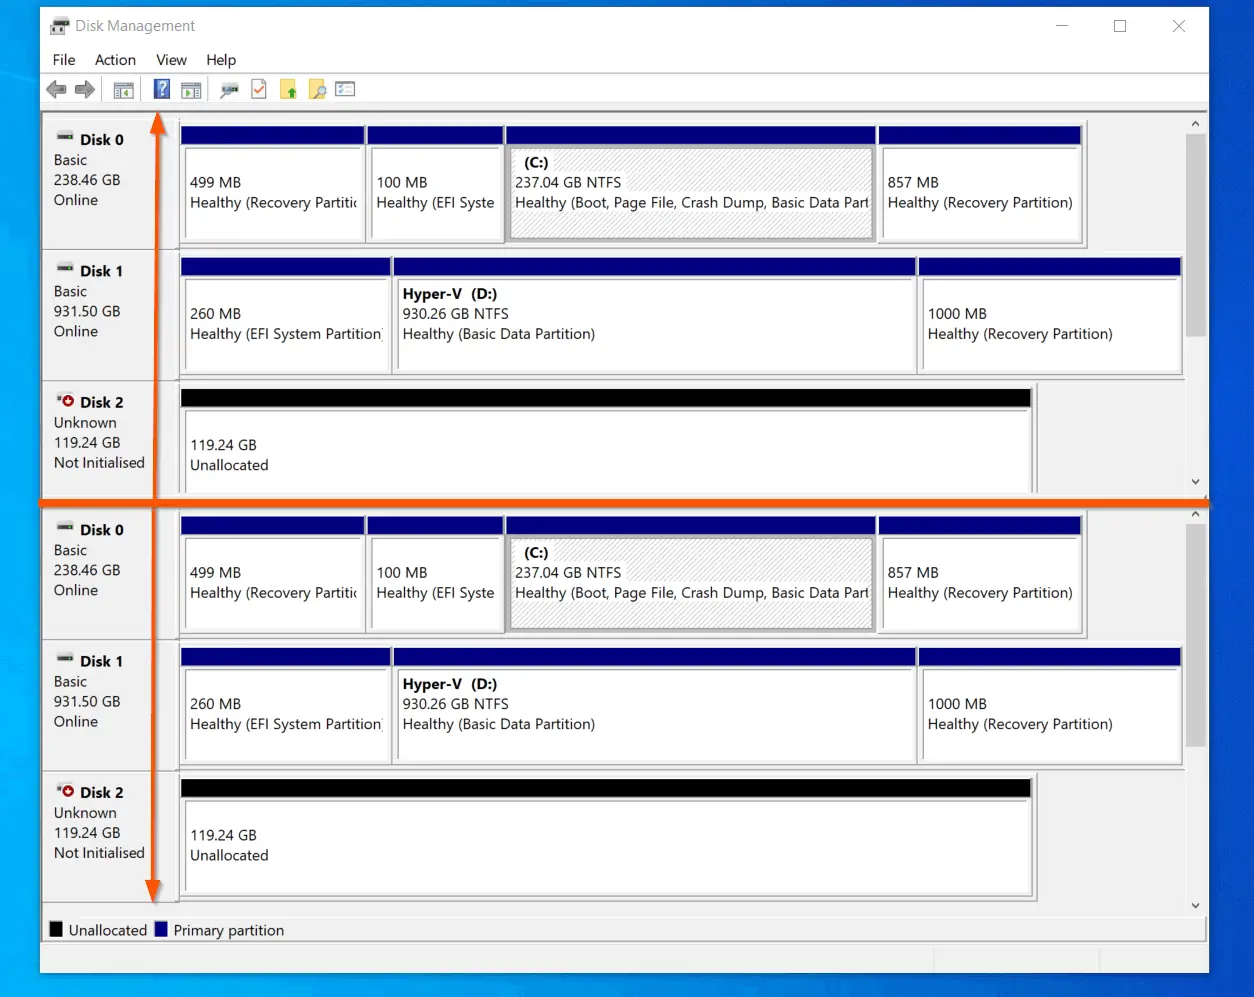1254x997 pixels.
Task: Select Hyper-V (D:) volume in upper pane
Action: pos(655,315)
